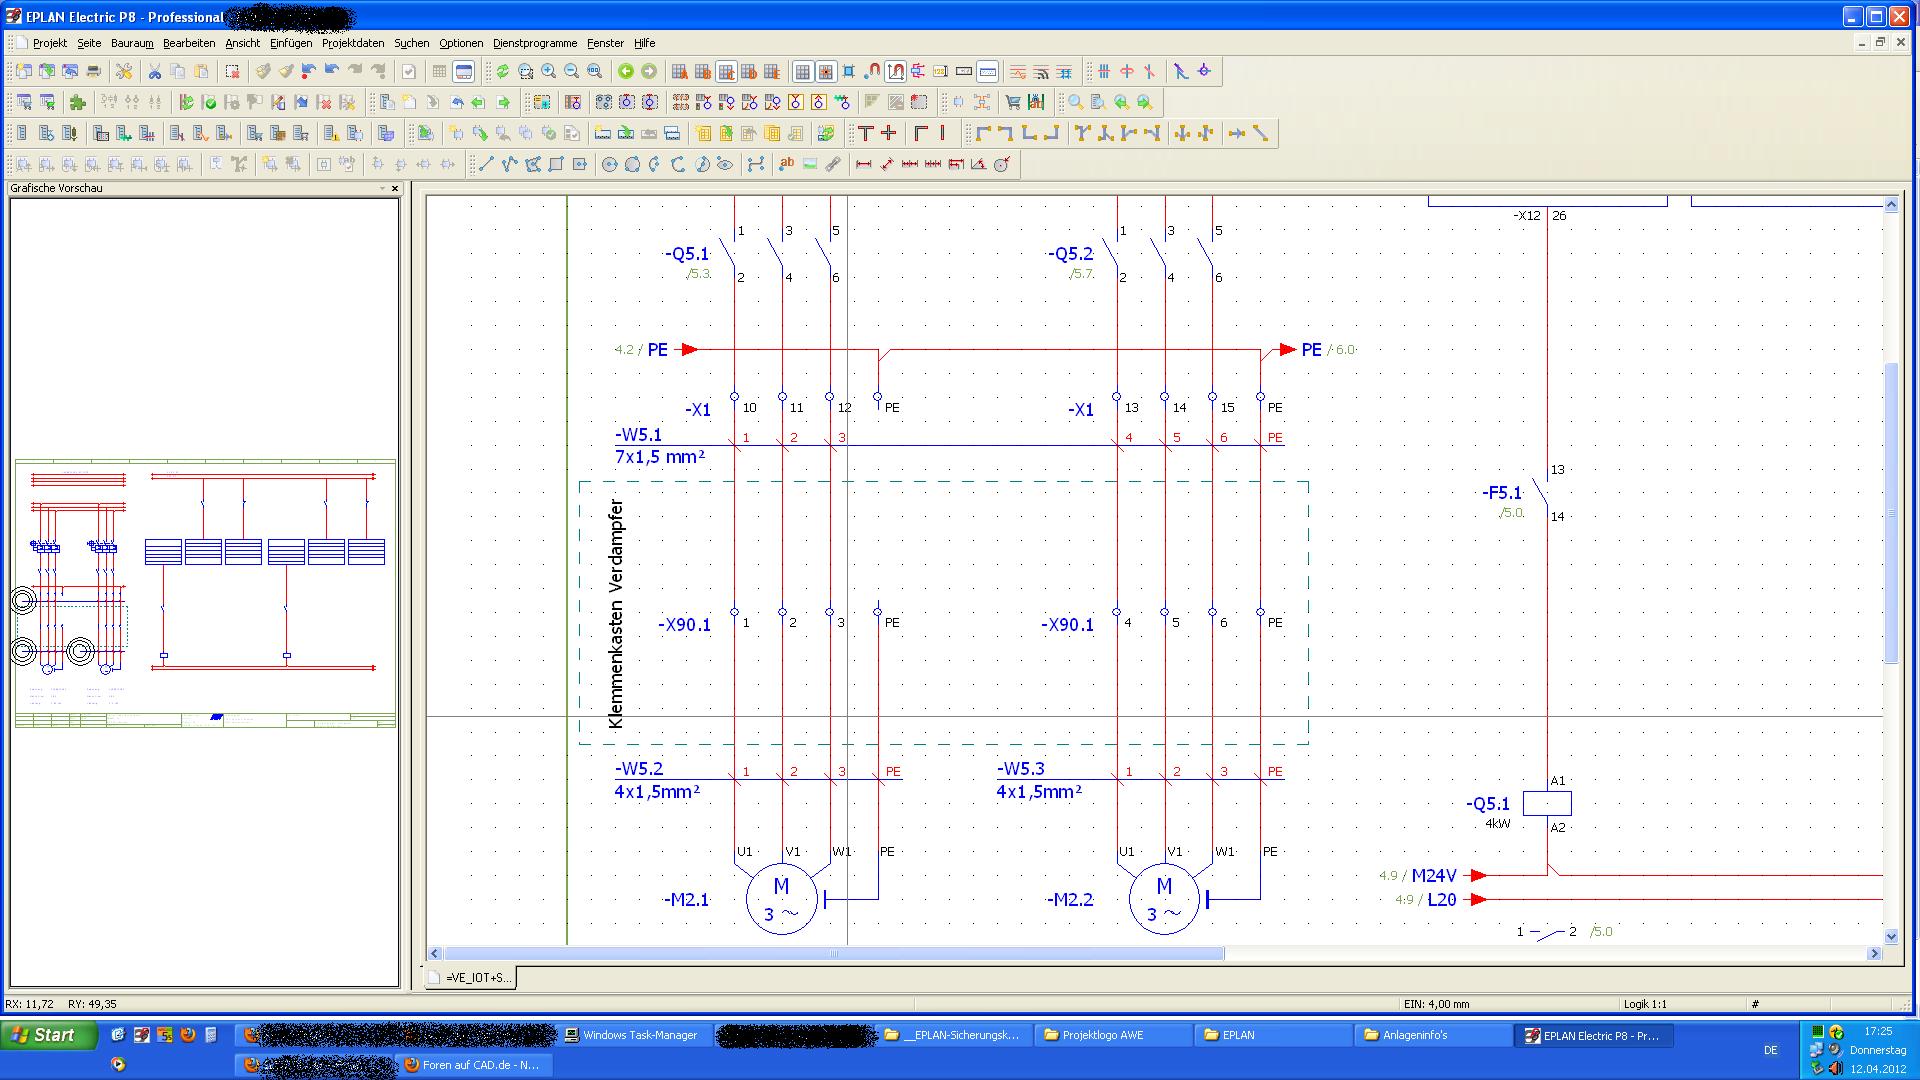Switch to Foren auf CAD.de browser window
Viewport: 1920px width, 1080px height.
tap(476, 1065)
